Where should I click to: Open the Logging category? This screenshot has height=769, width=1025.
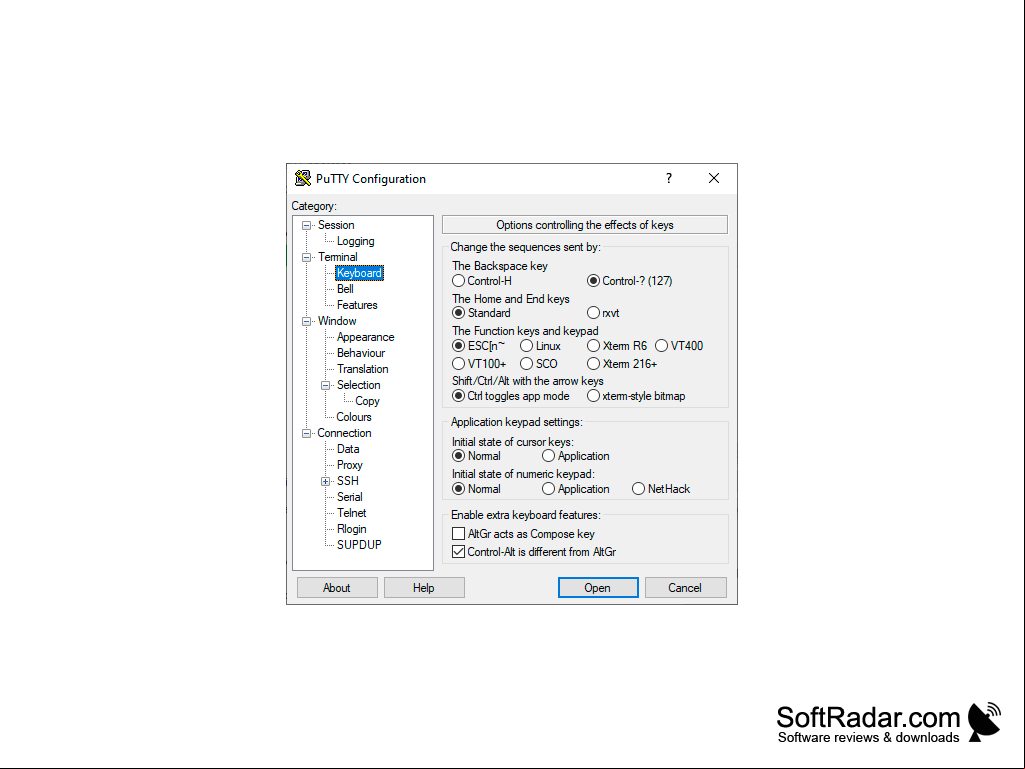click(x=356, y=241)
